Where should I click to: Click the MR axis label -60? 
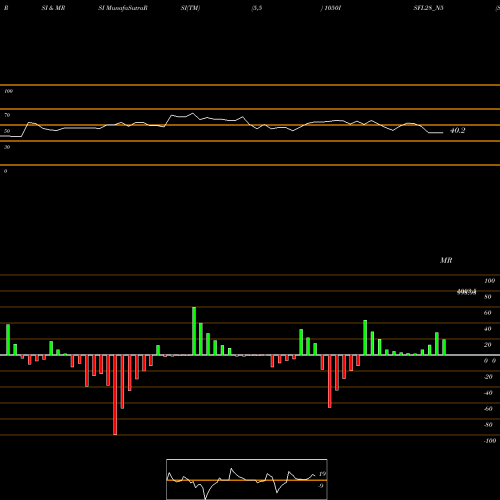488,409
